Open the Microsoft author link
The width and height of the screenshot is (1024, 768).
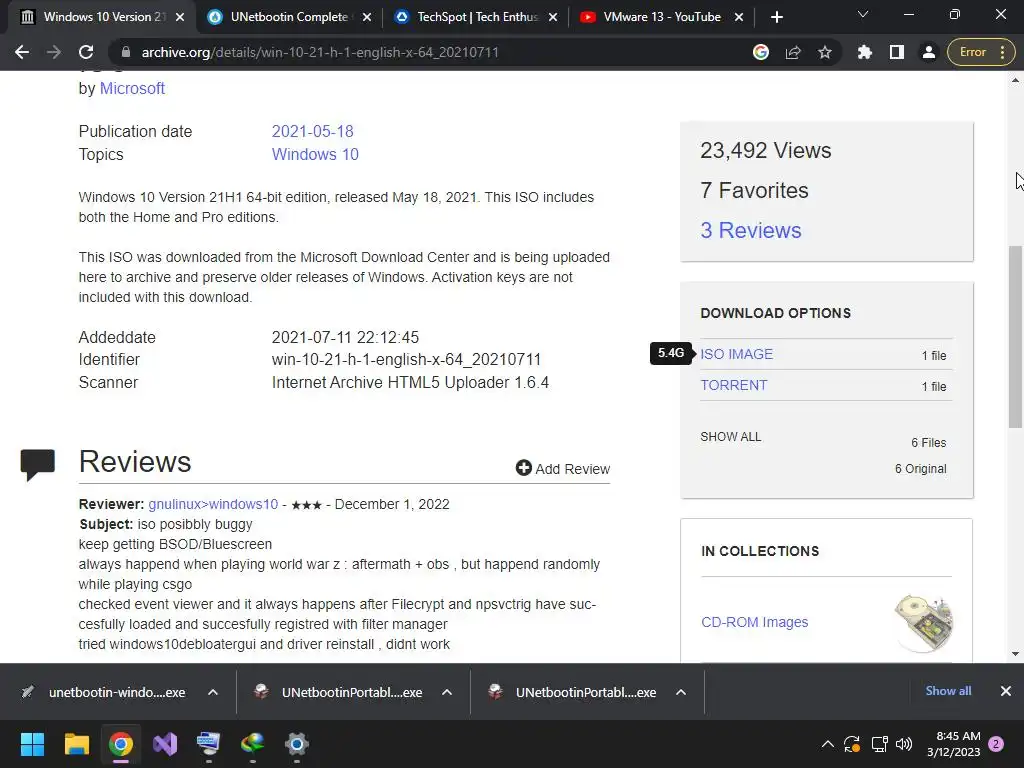tap(132, 88)
